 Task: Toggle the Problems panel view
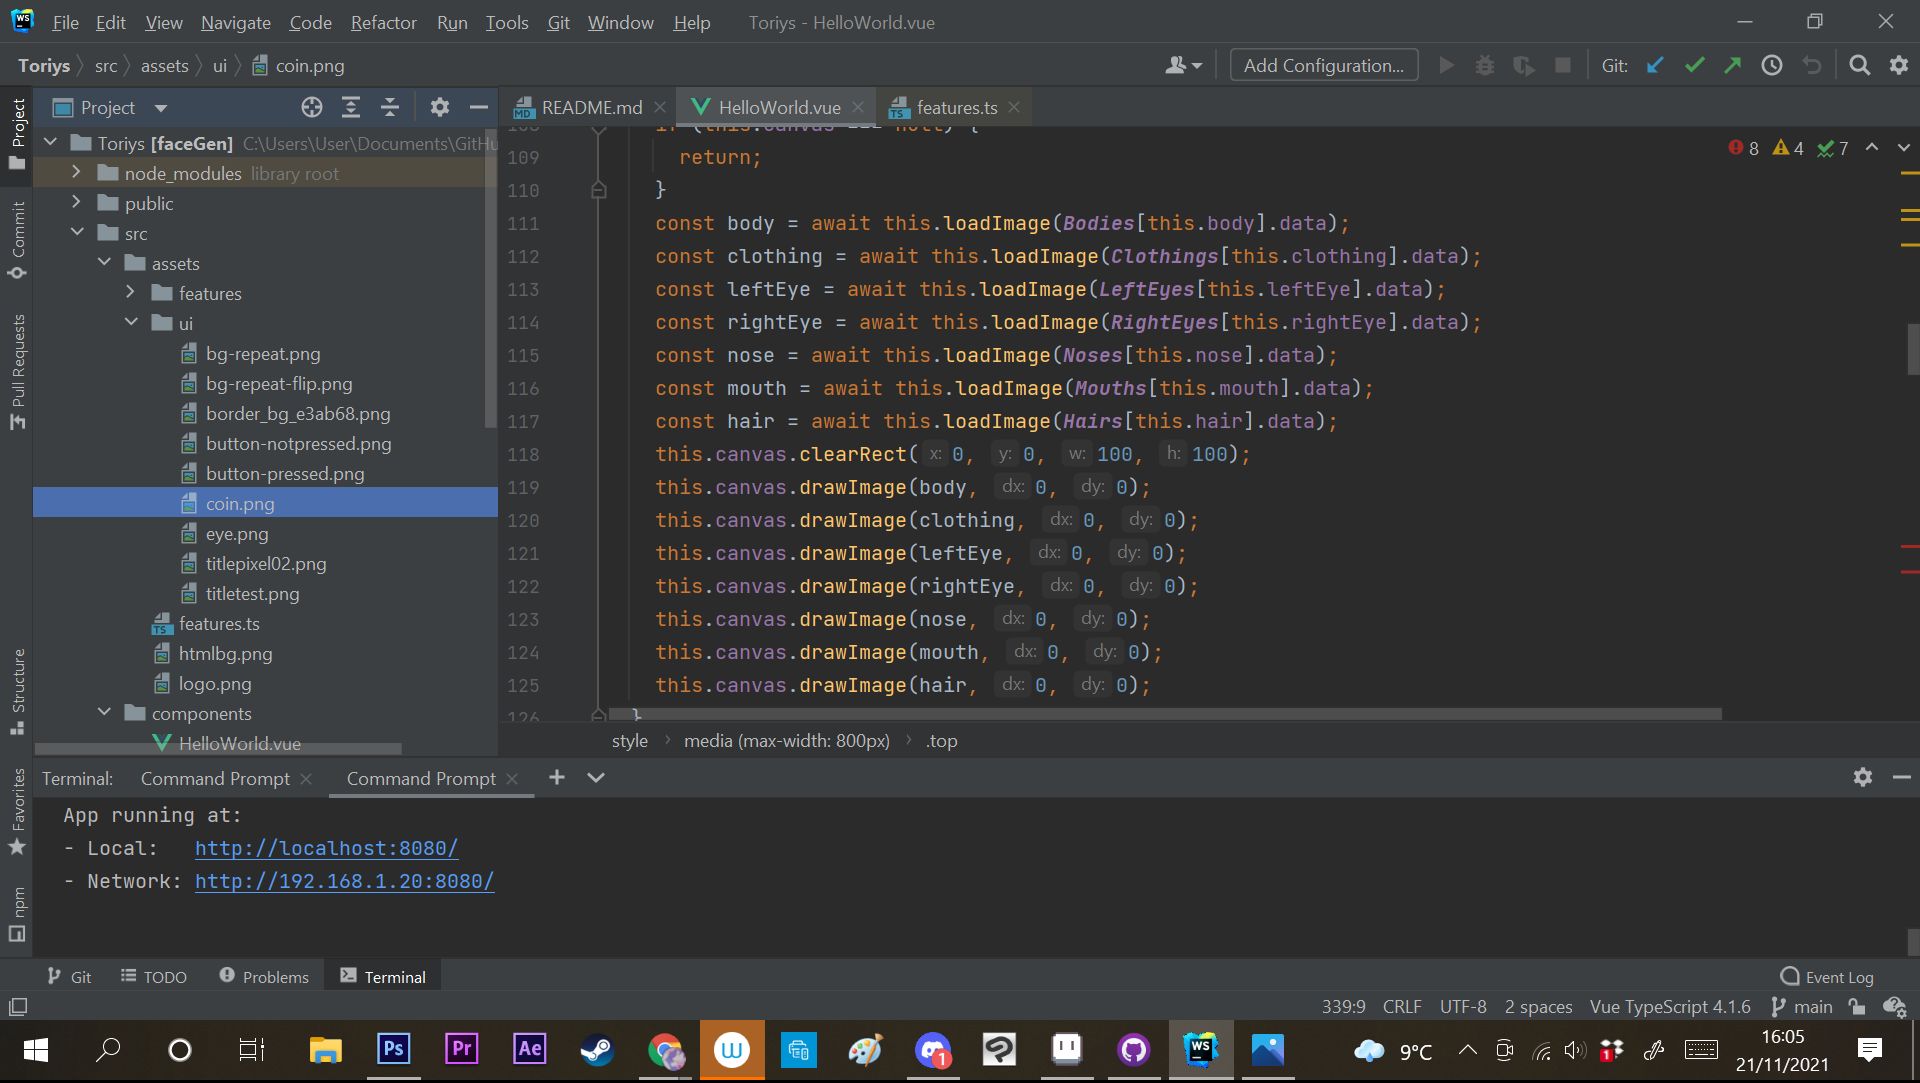coord(262,976)
